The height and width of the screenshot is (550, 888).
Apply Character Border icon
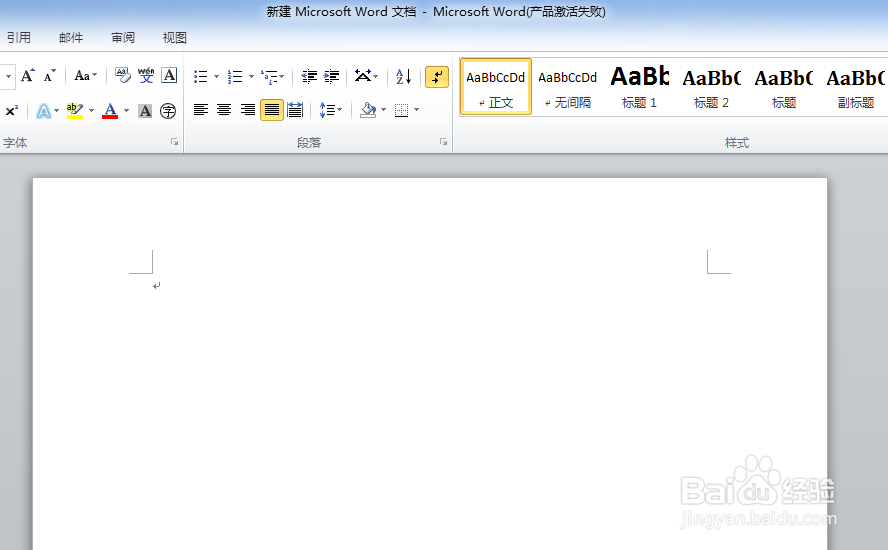(169, 76)
